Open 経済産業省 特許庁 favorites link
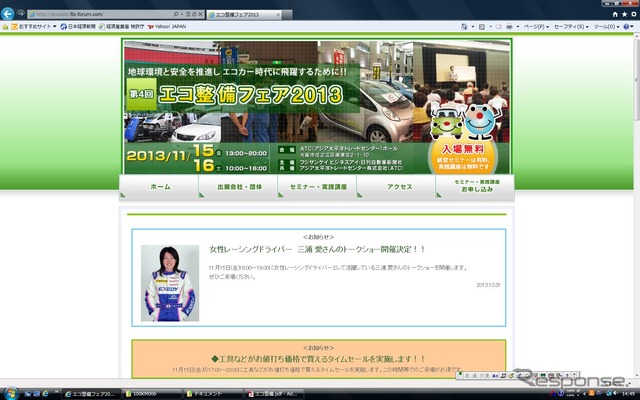640x400 pixels. [122, 27]
